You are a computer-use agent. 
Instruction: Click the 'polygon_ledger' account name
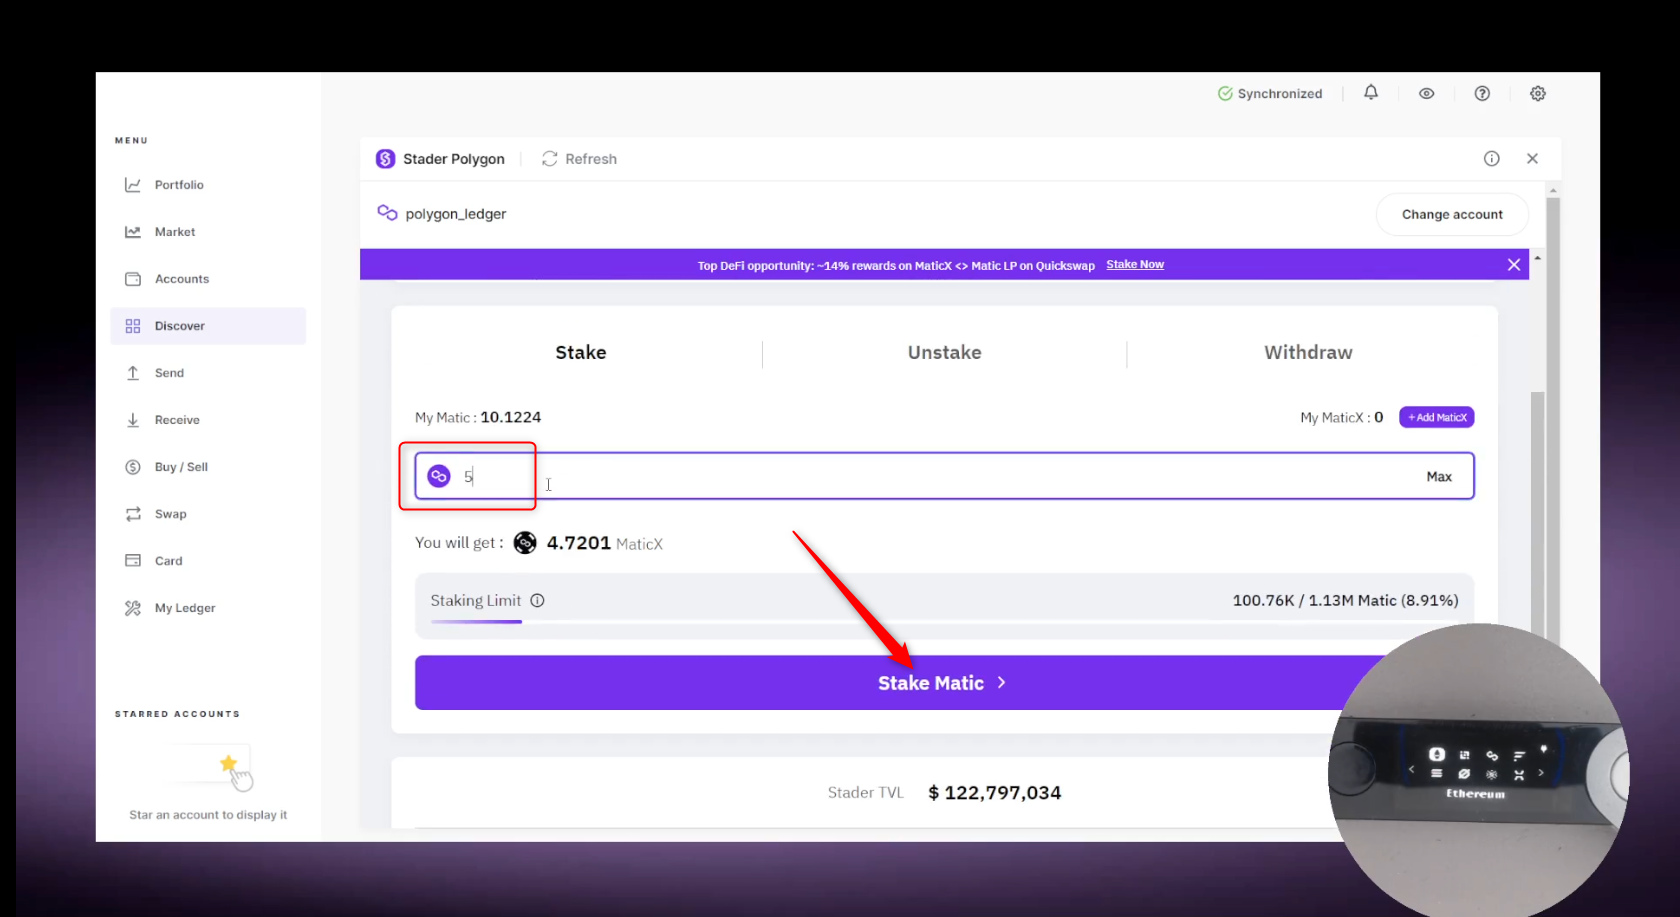pos(456,214)
